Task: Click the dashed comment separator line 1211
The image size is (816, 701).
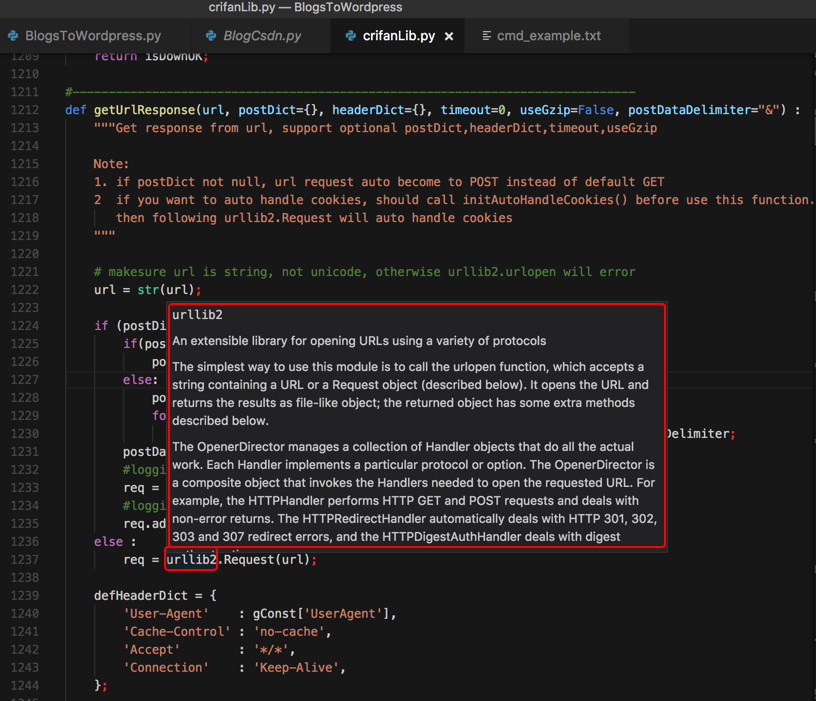Action: point(350,92)
